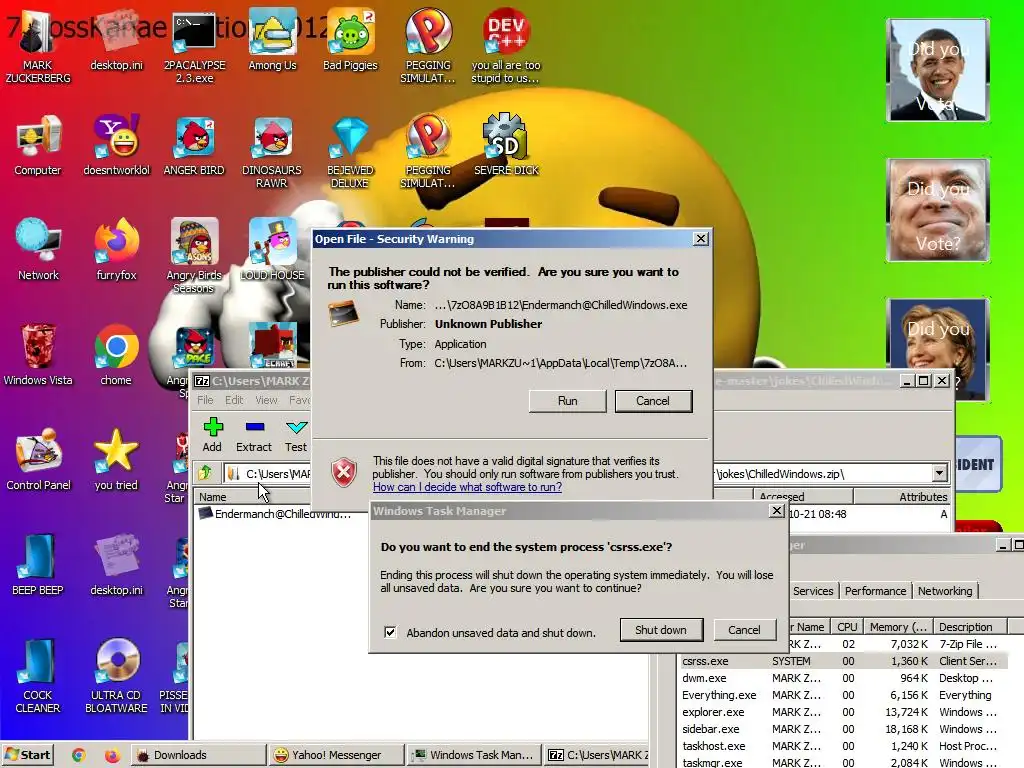Click the 7-Zip Extract toolbar icon

(x=253, y=435)
